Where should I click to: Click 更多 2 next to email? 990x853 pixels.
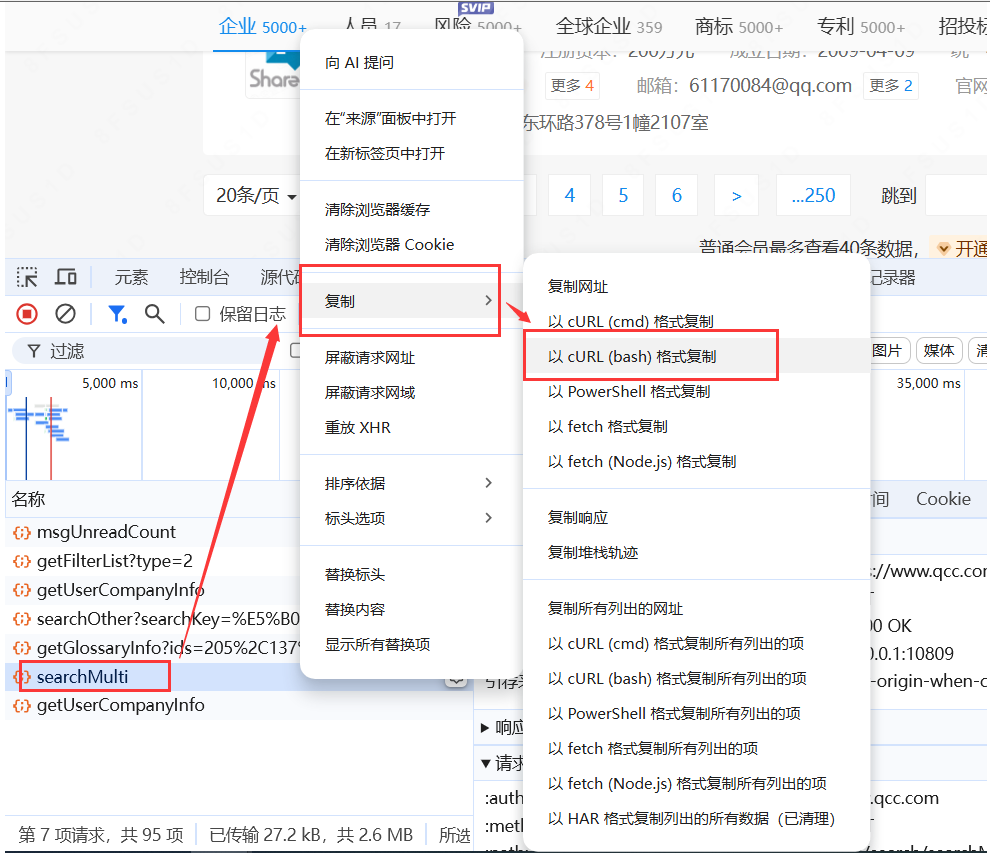coord(891,86)
